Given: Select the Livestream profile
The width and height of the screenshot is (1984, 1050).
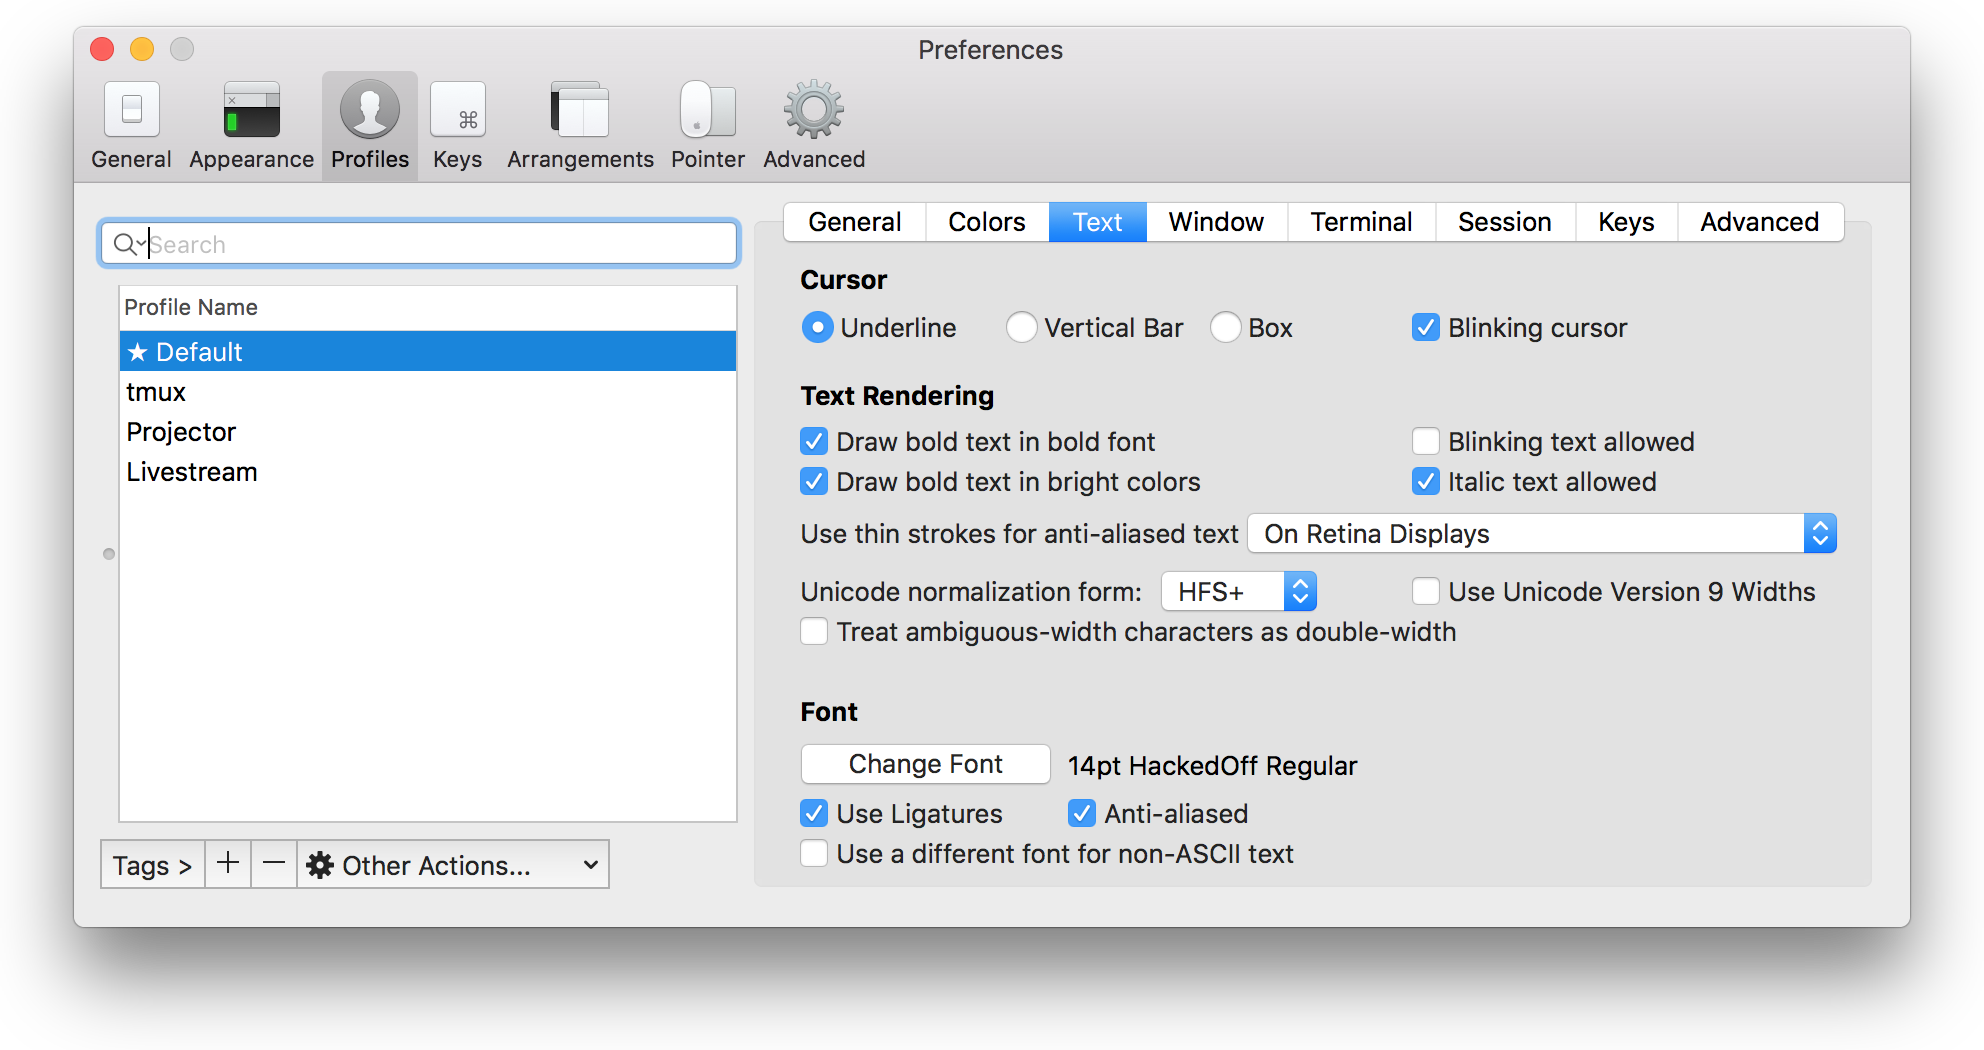Looking at the screenshot, I should pyautogui.click(x=428, y=472).
